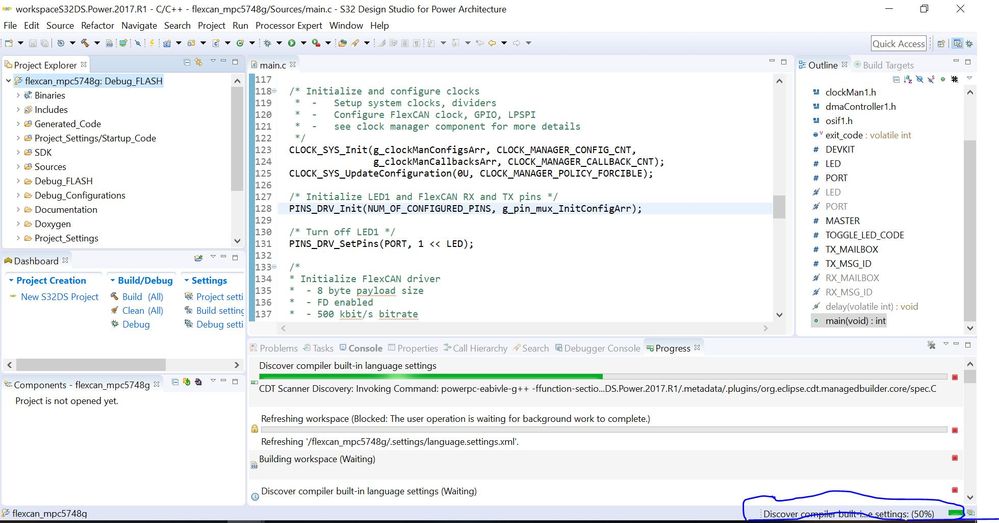The height and width of the screenshot is (523, 999).
Task: Fold the comment block at line 118
Action: click(275, 91)
